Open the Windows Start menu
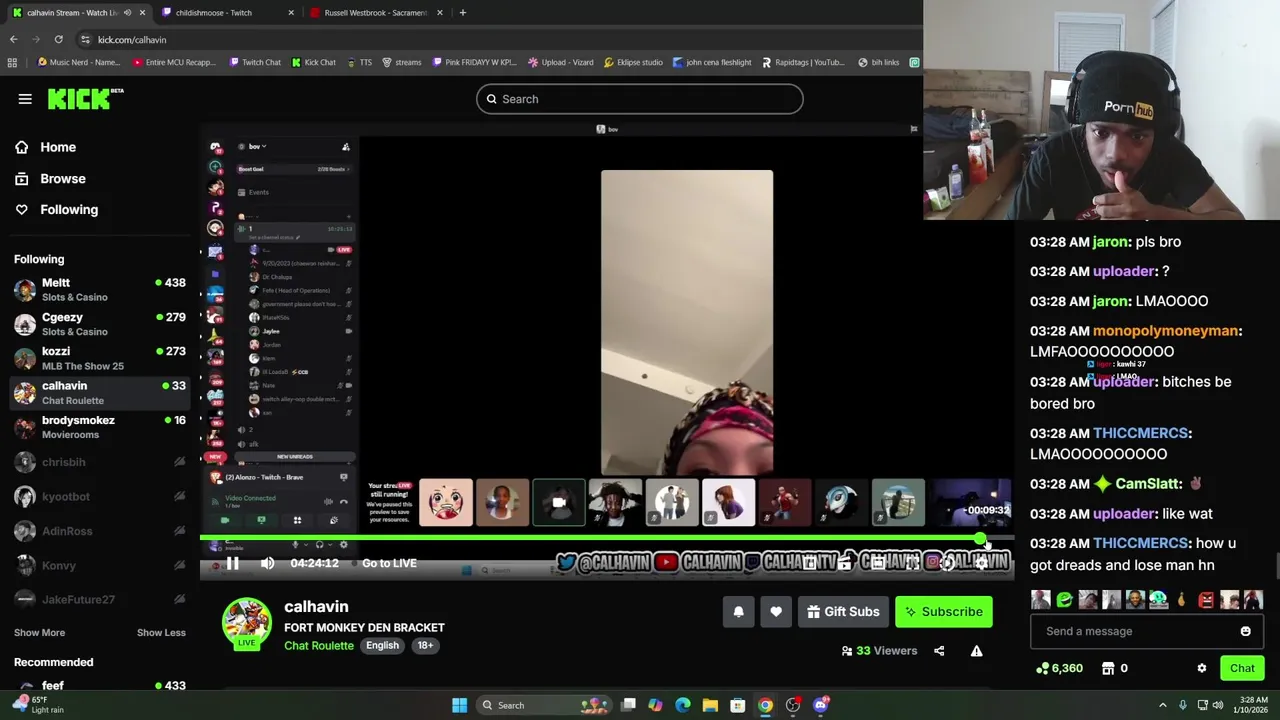Viewport: 1280px width, 720px height. coord(459,705)
